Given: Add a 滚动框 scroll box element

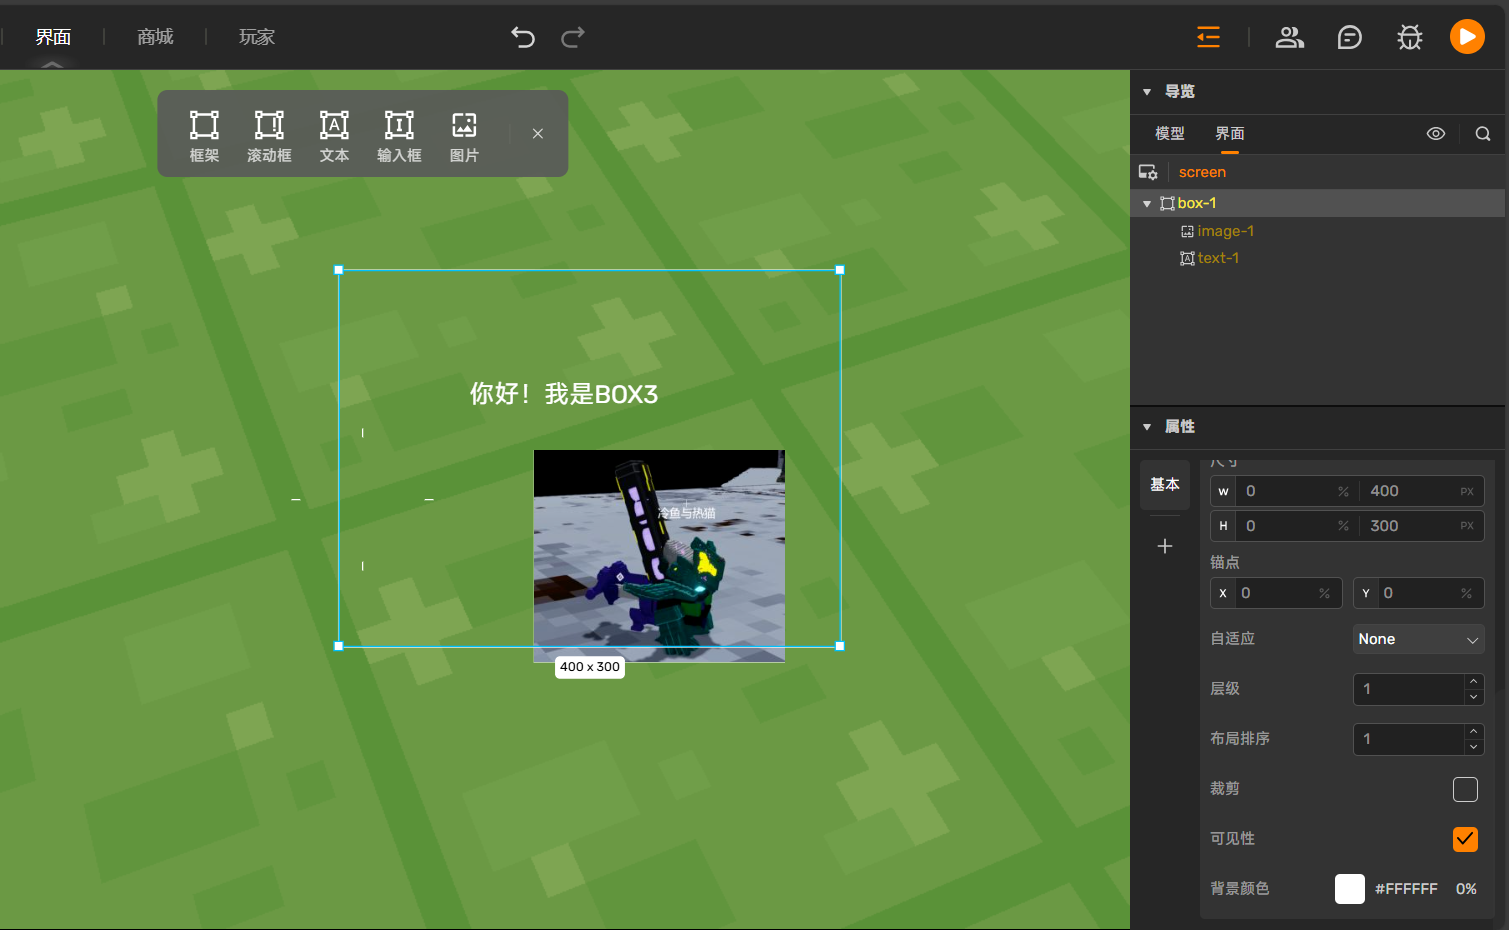Looking at the screenshot, I should click(x=269, y=136).
